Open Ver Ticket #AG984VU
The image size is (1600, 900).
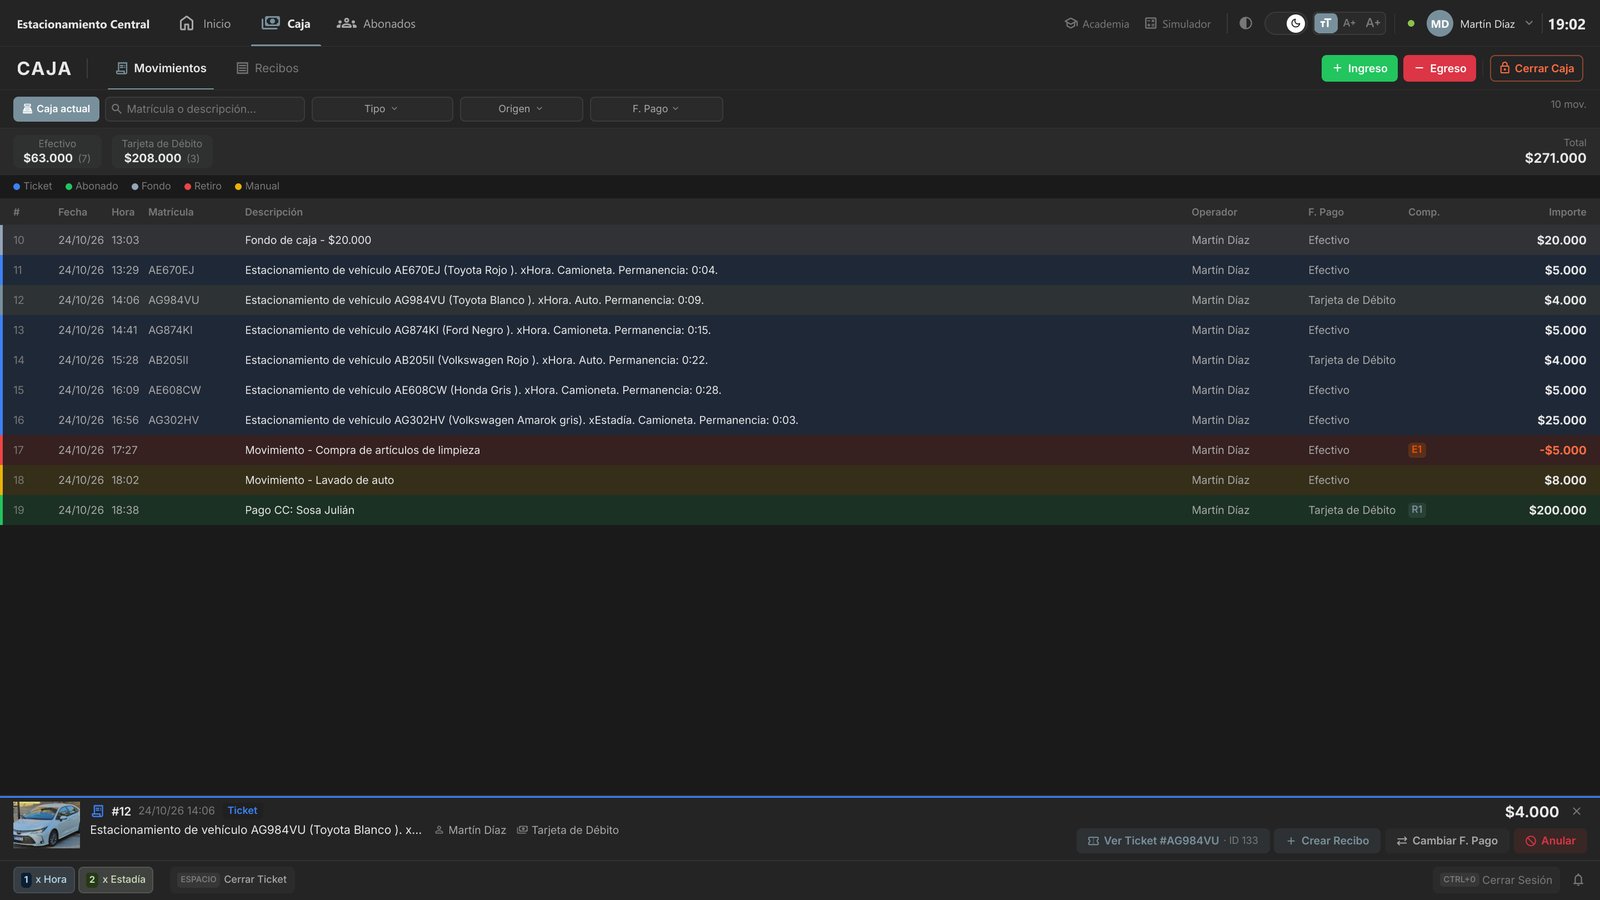tap(1173, 841)
